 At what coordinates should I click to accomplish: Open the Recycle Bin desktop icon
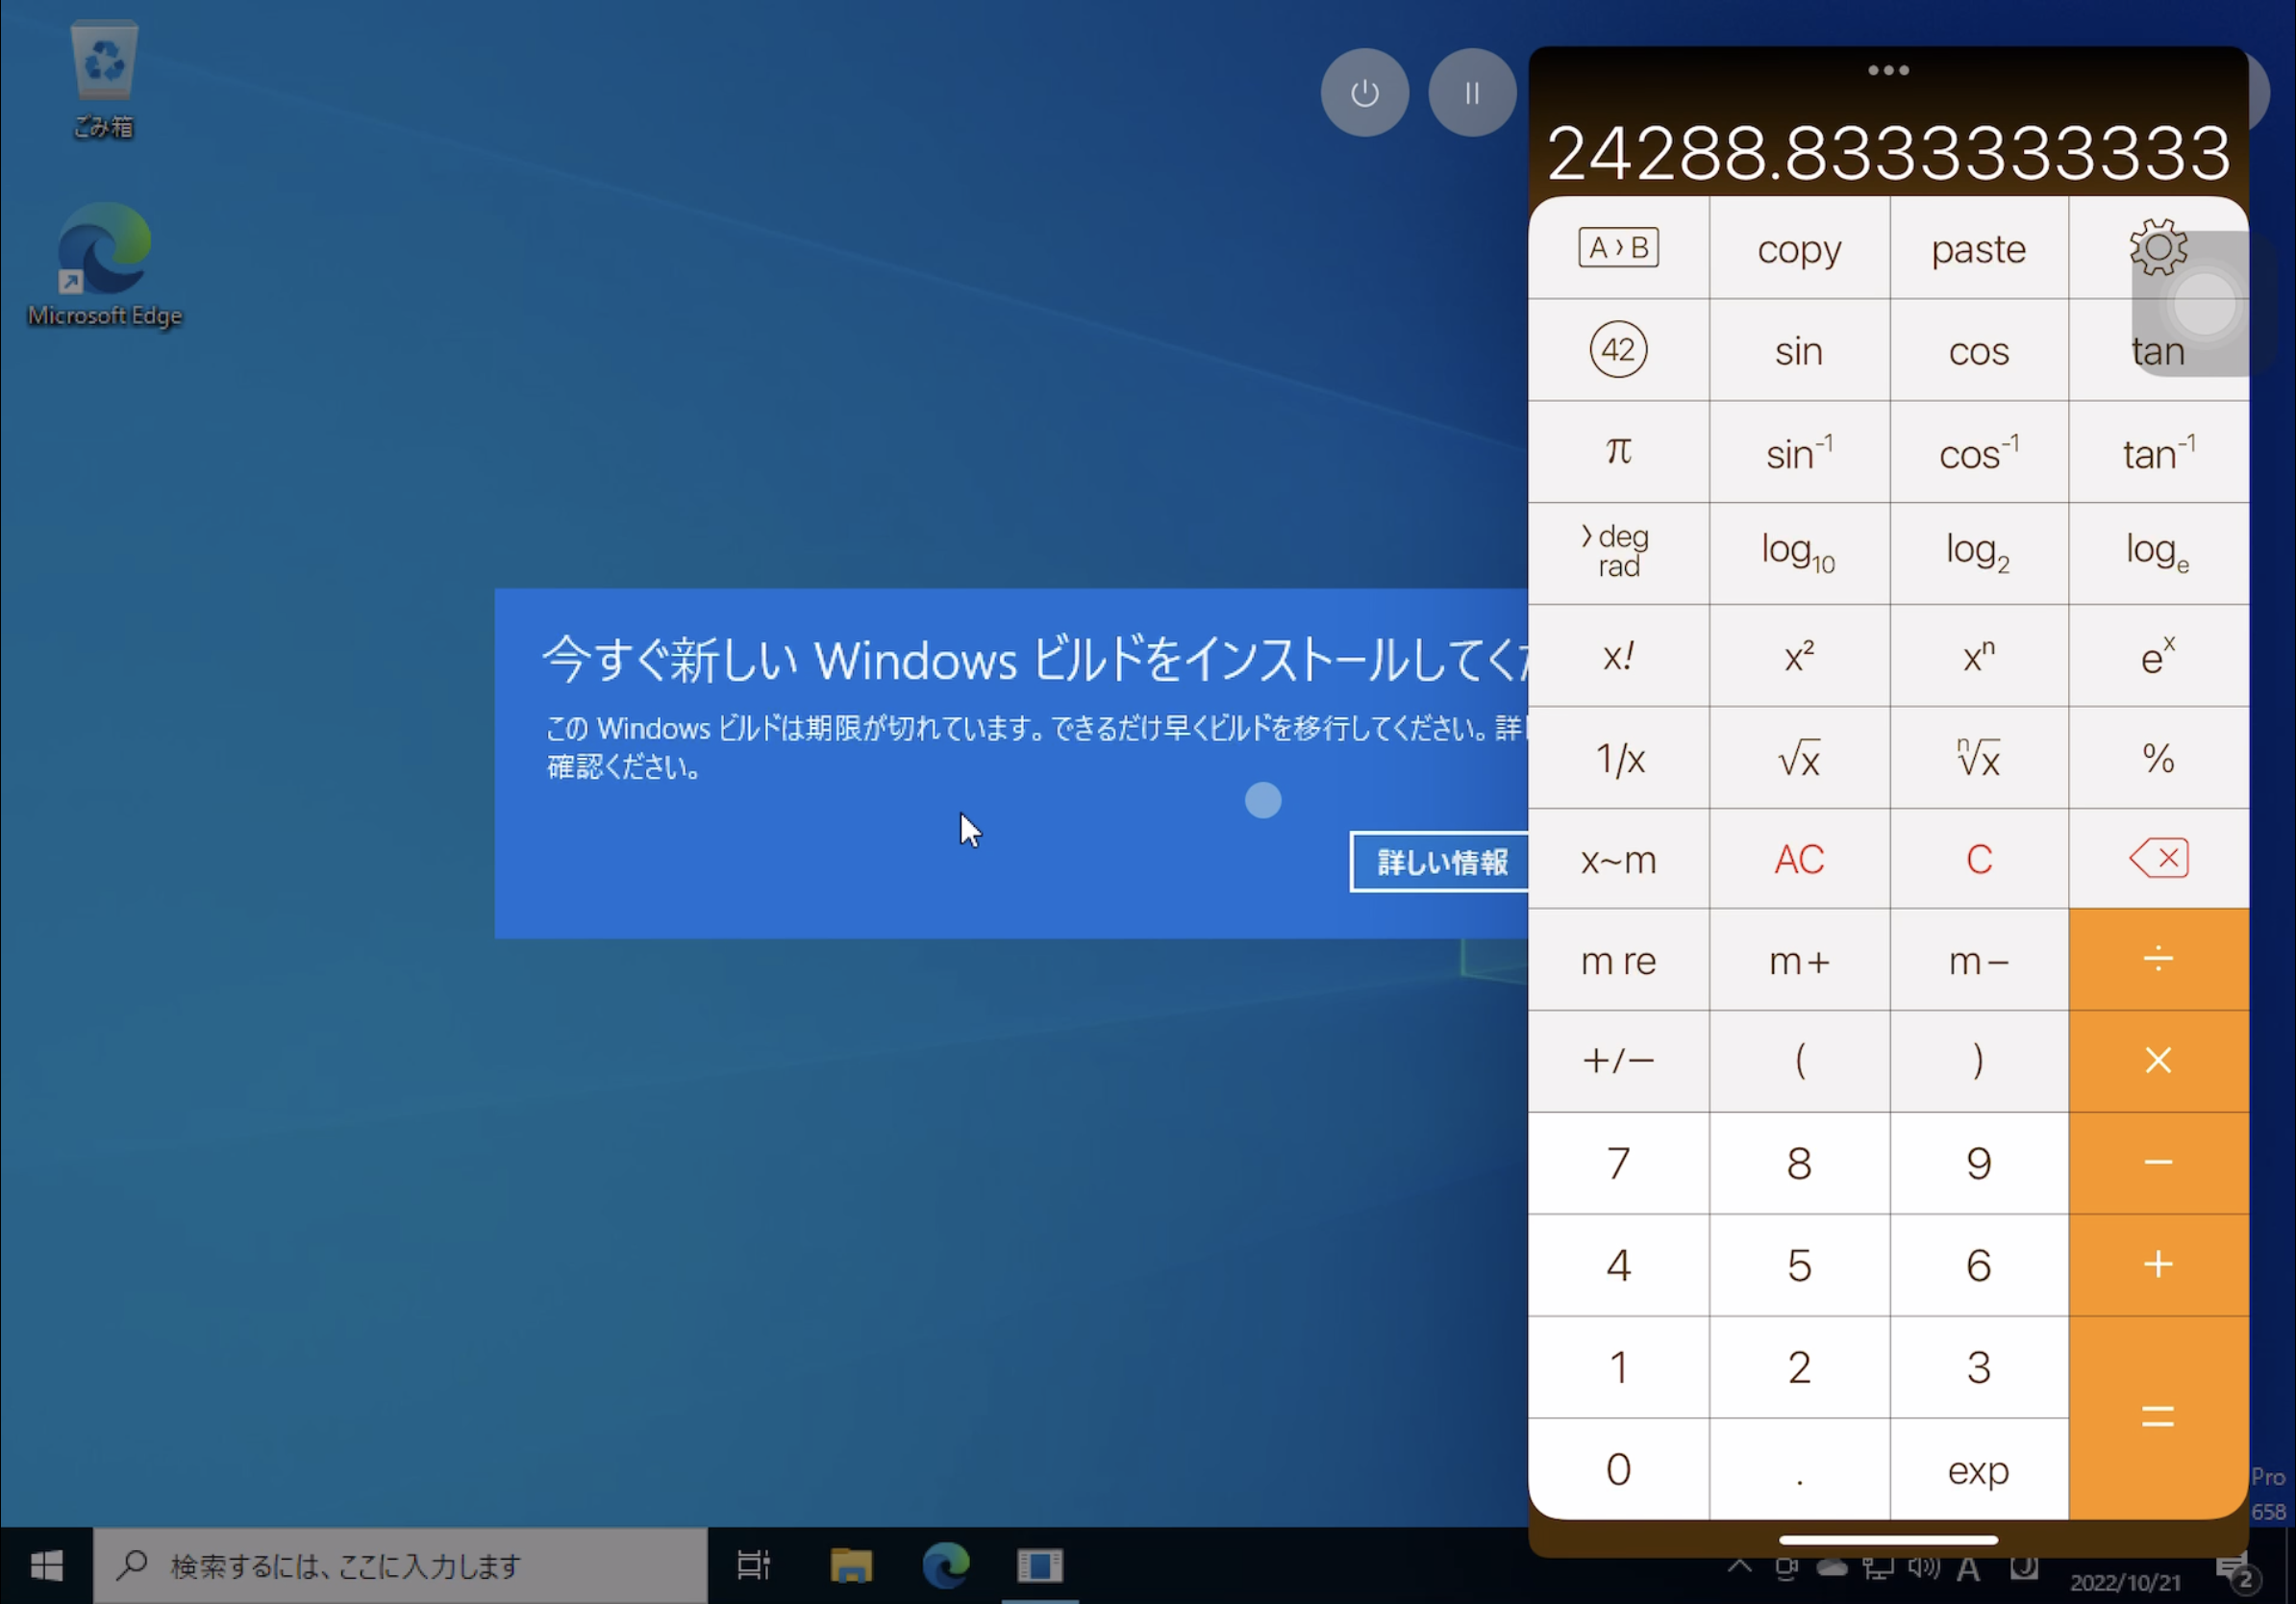click(103, 80)
